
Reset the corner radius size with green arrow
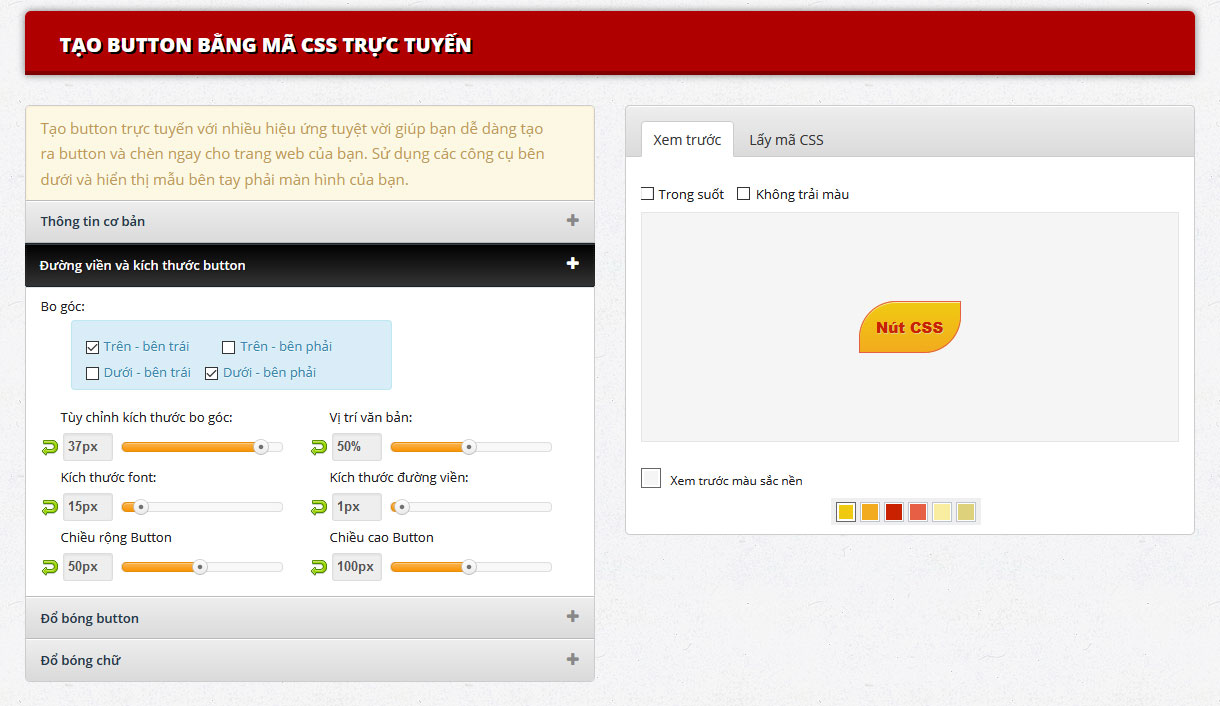coord(49,447)
